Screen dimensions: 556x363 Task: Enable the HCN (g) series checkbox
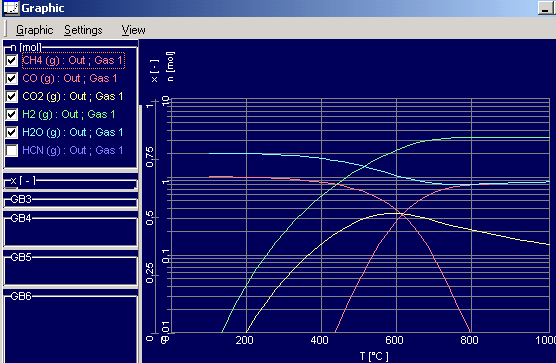click(x=11, y=150)
